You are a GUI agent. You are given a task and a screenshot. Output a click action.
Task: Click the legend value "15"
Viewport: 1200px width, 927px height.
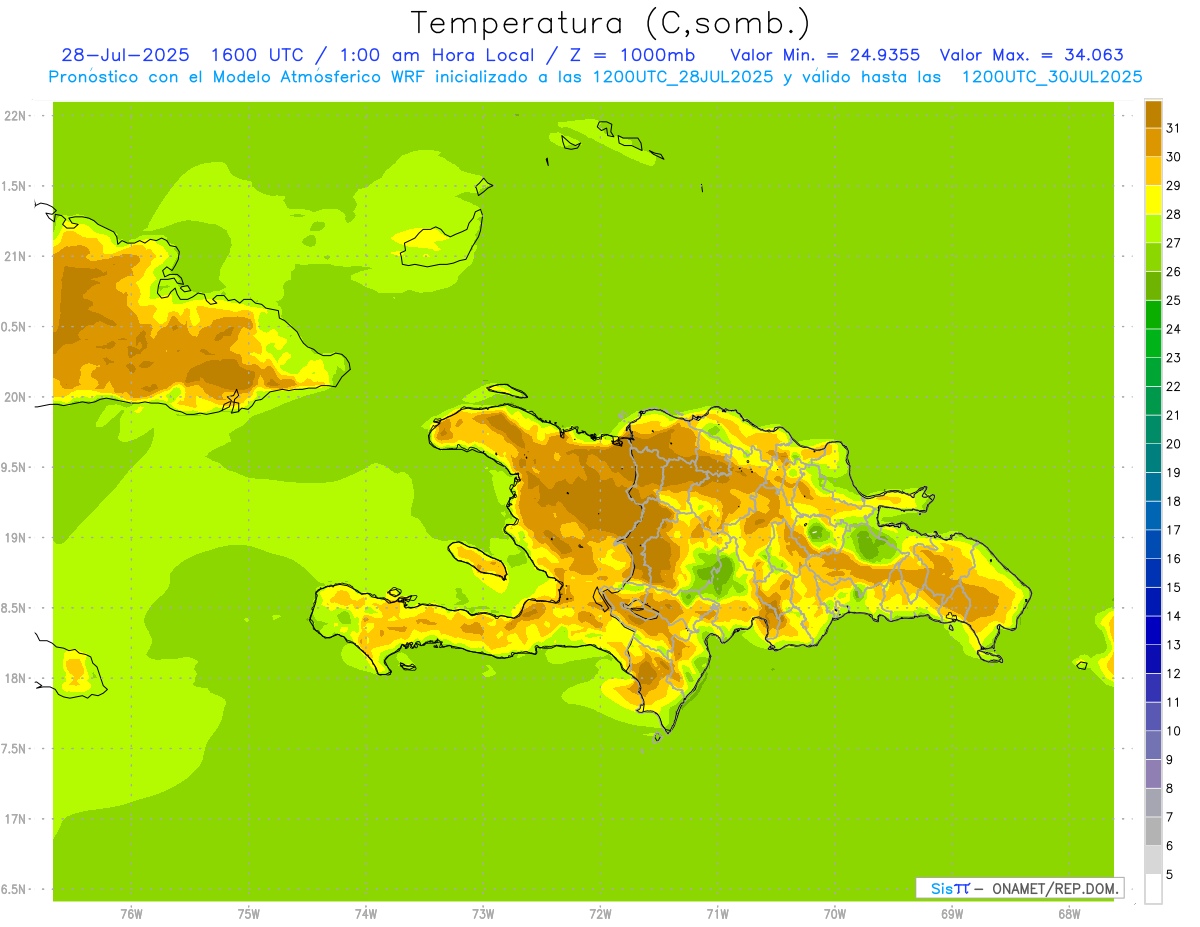[1174, 588]
